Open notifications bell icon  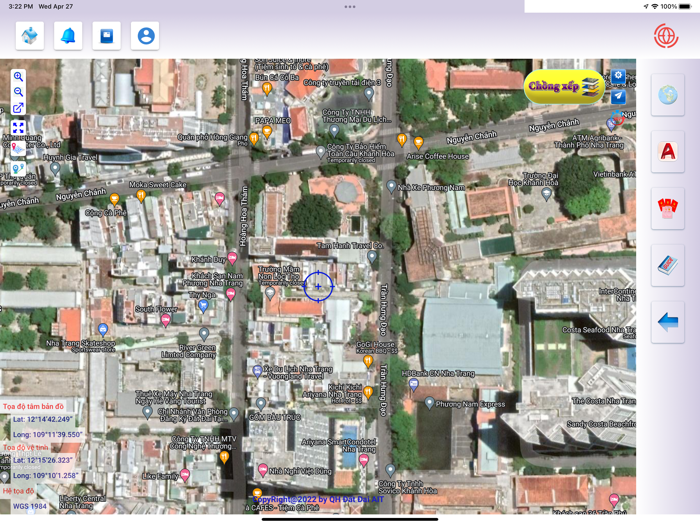pyautogui.click(x=68, y=36)
